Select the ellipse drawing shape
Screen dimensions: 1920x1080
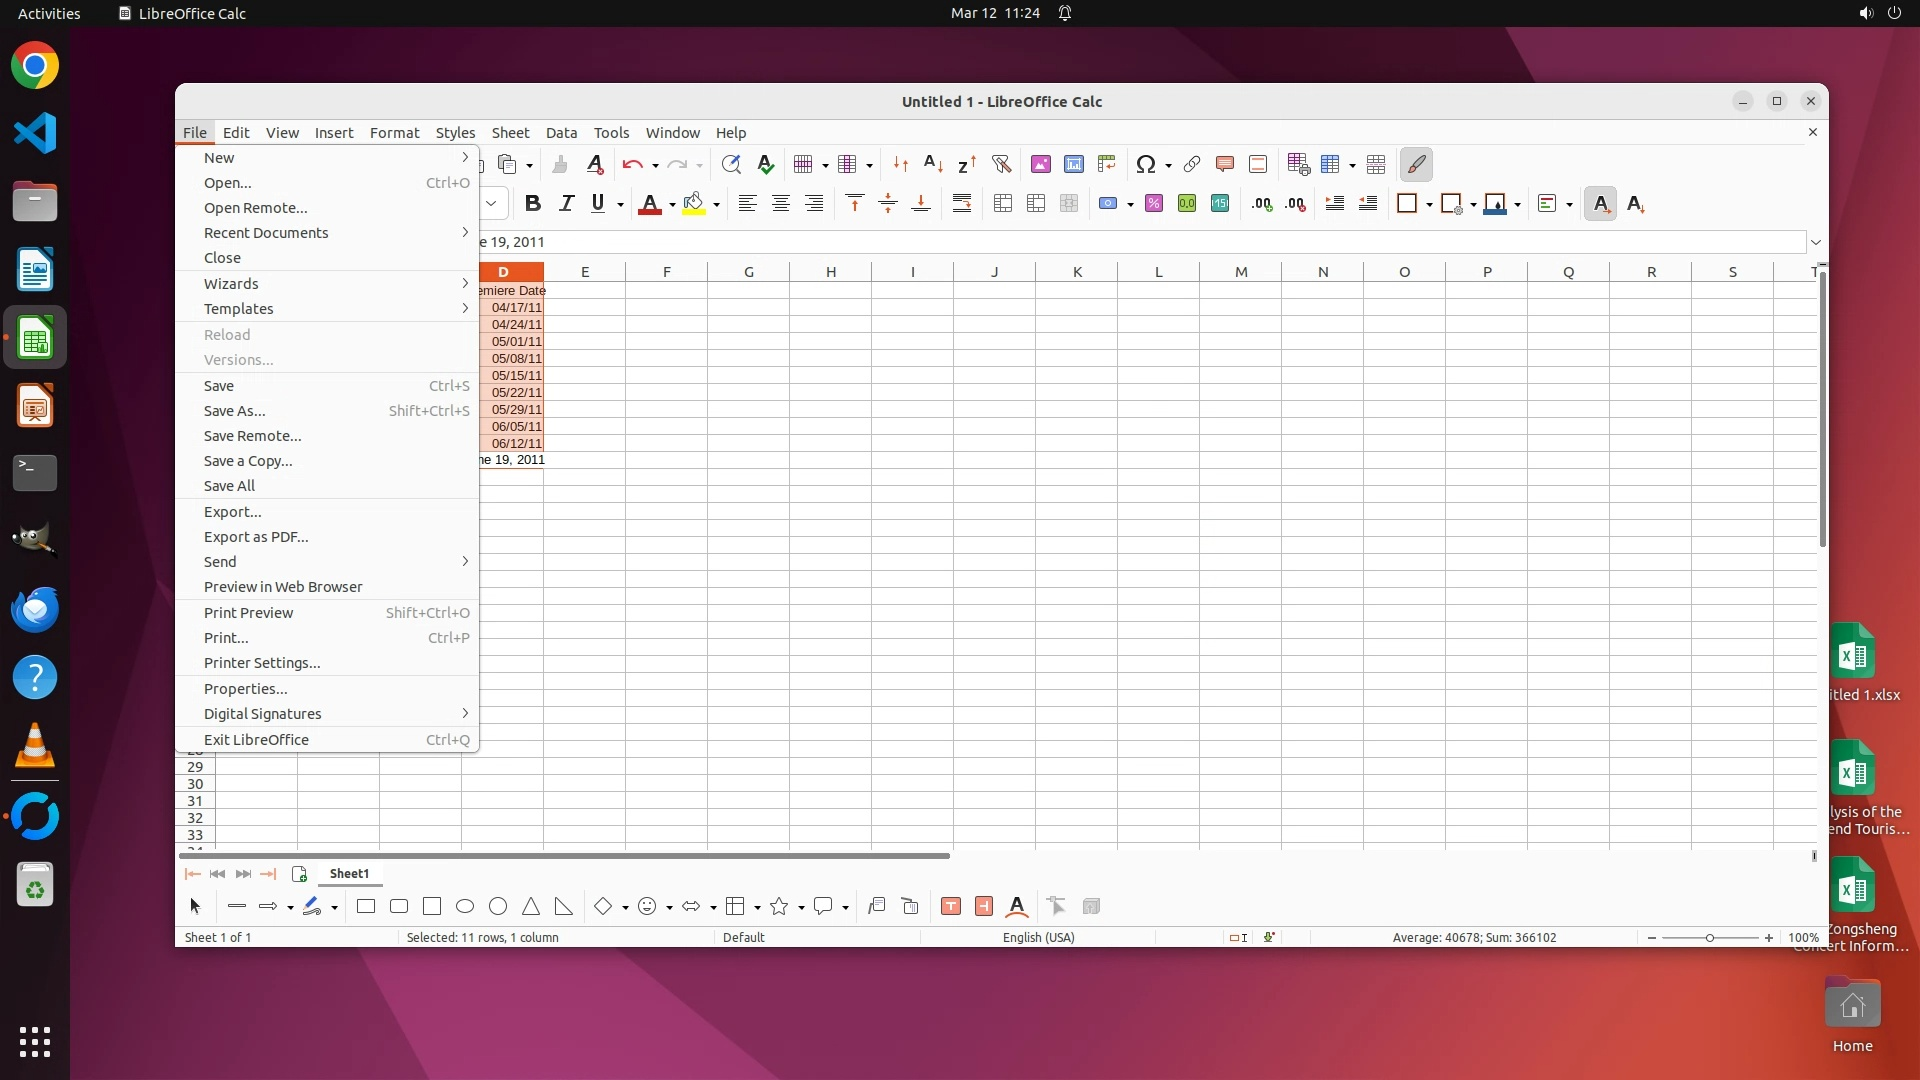(x=465, y=907)
